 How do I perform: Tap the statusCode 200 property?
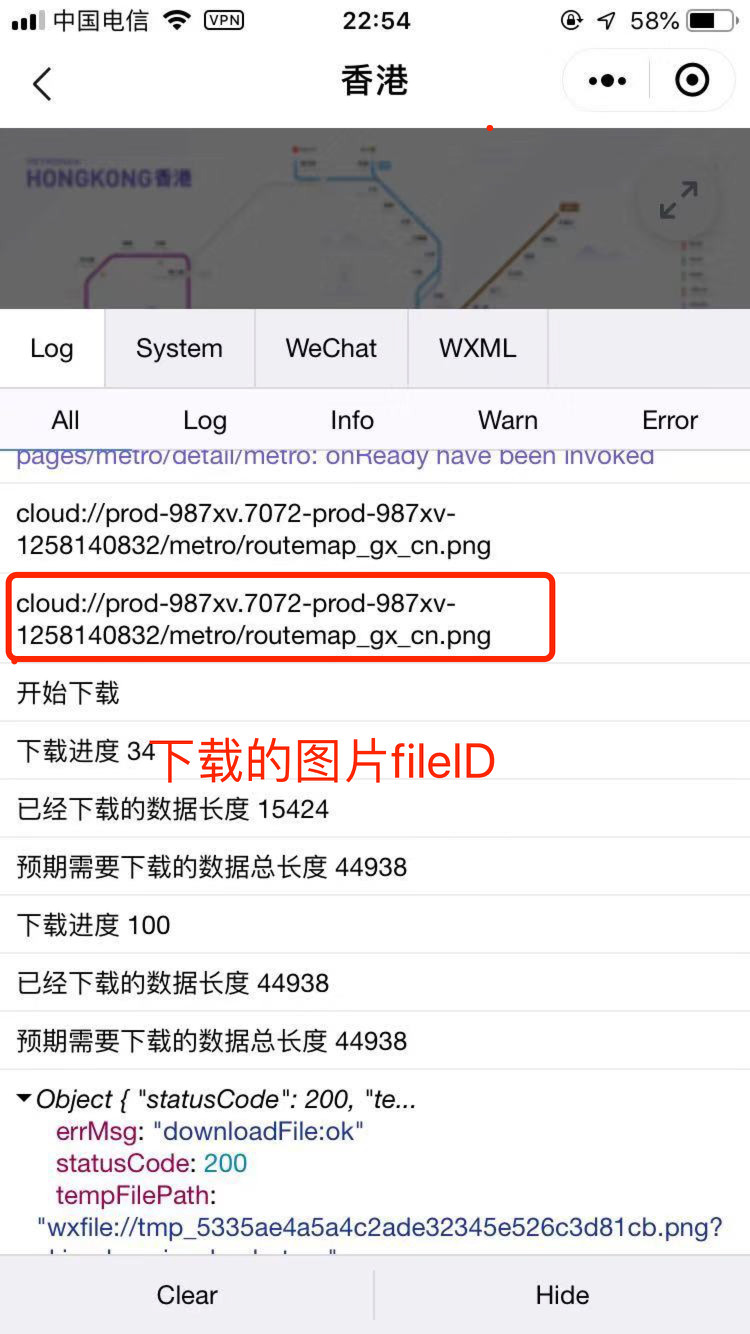(x=151, y=1163)
